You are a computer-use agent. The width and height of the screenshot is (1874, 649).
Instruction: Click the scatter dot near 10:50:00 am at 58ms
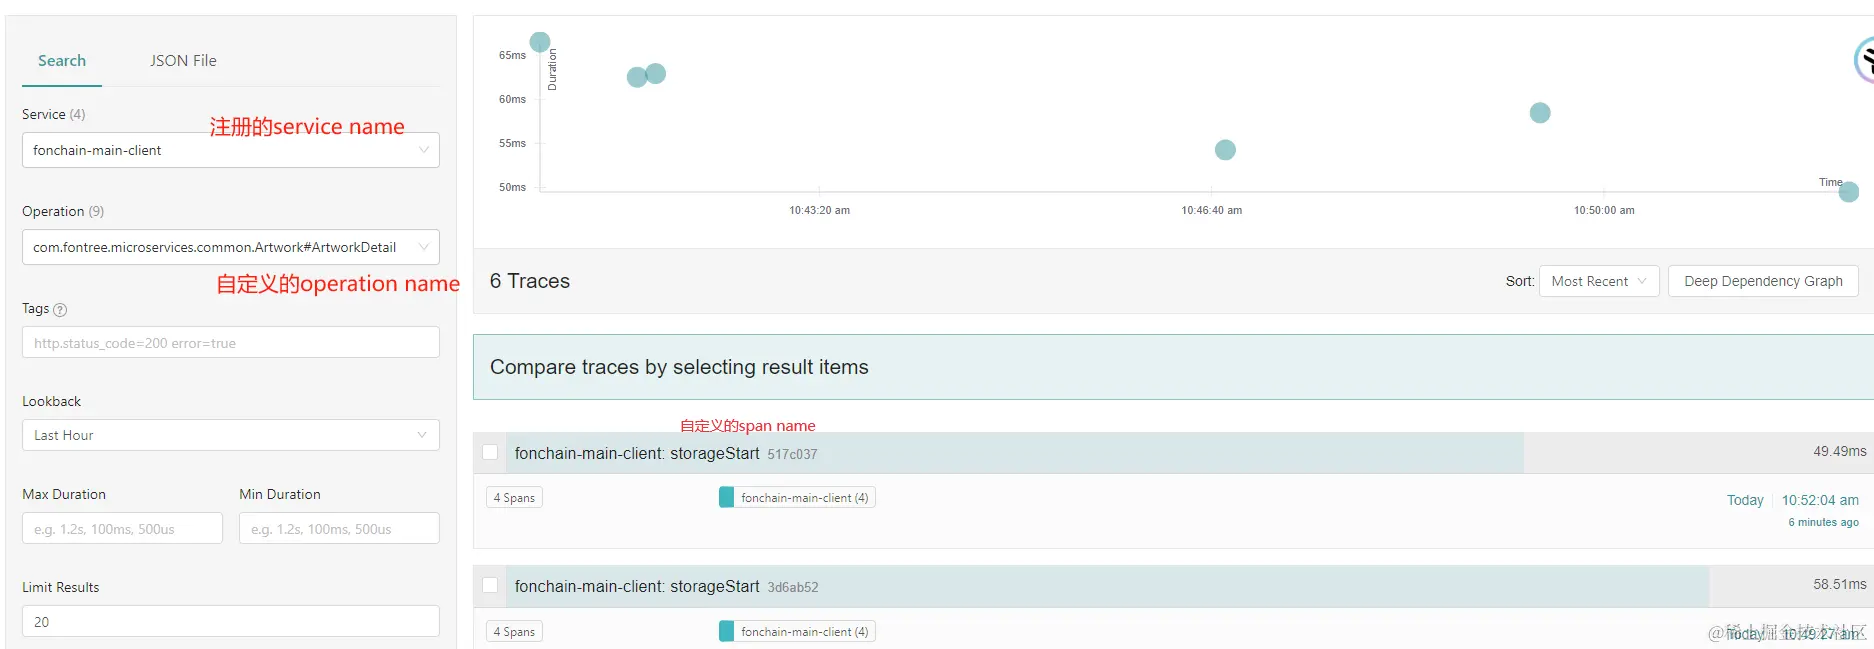coord(1540,113)
